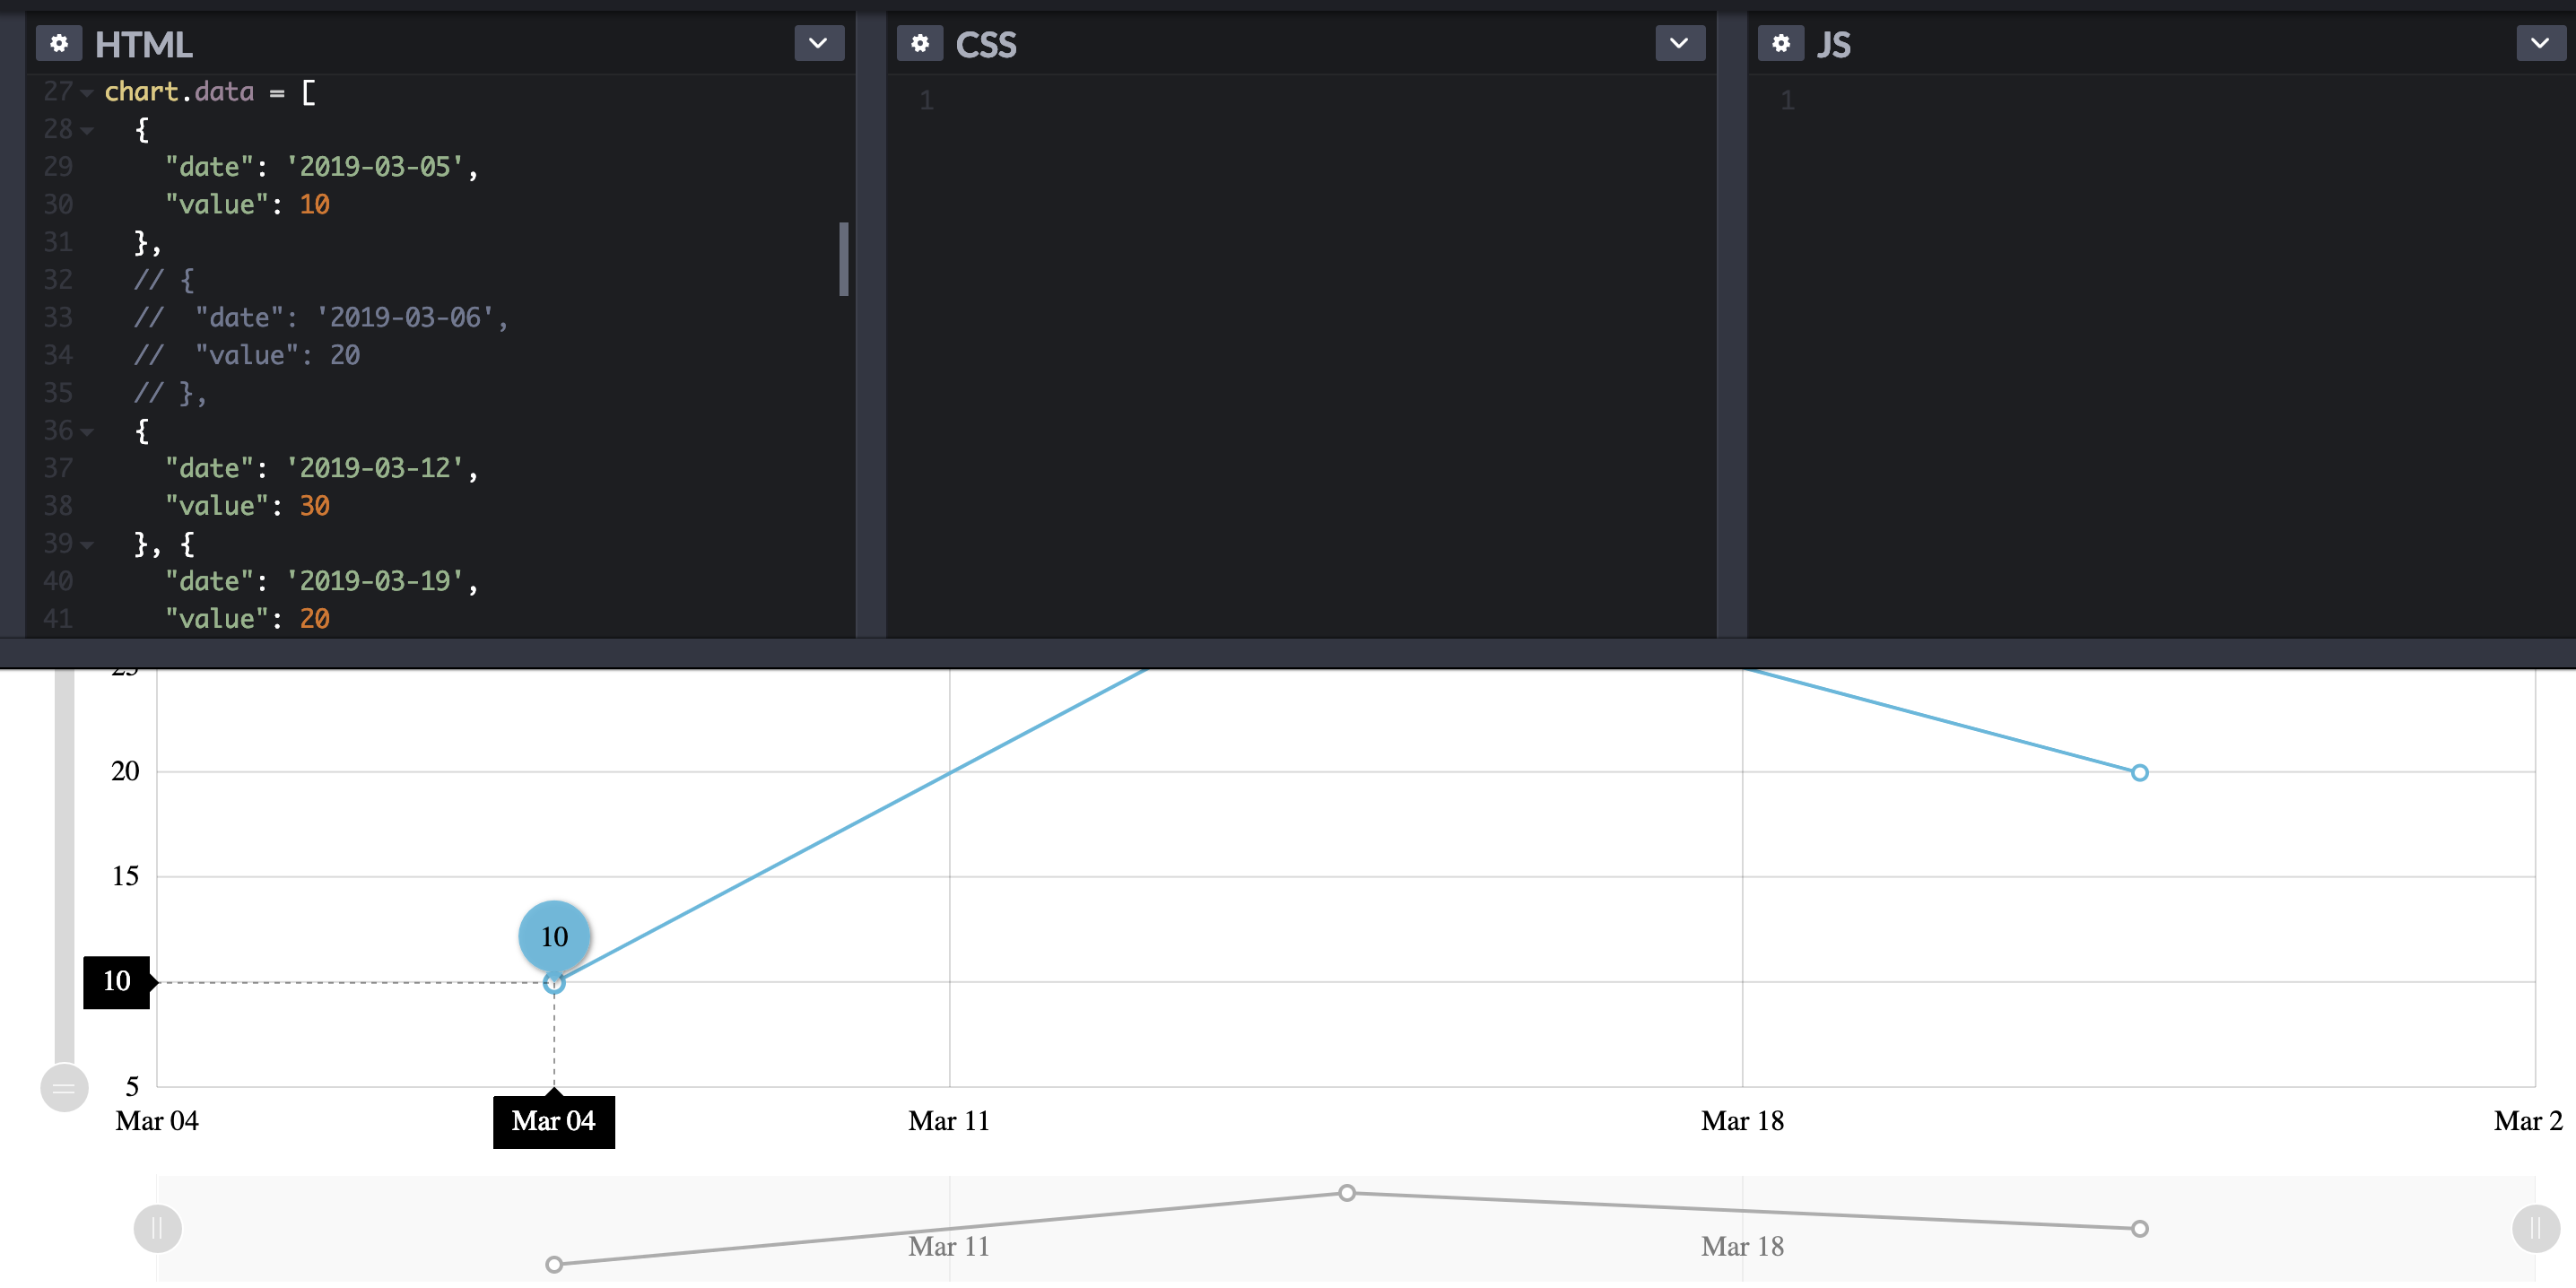This screenshot has height=1288, width=2576.
Task: Click the '2019-03-19' date string
Action: click(375, 581)
